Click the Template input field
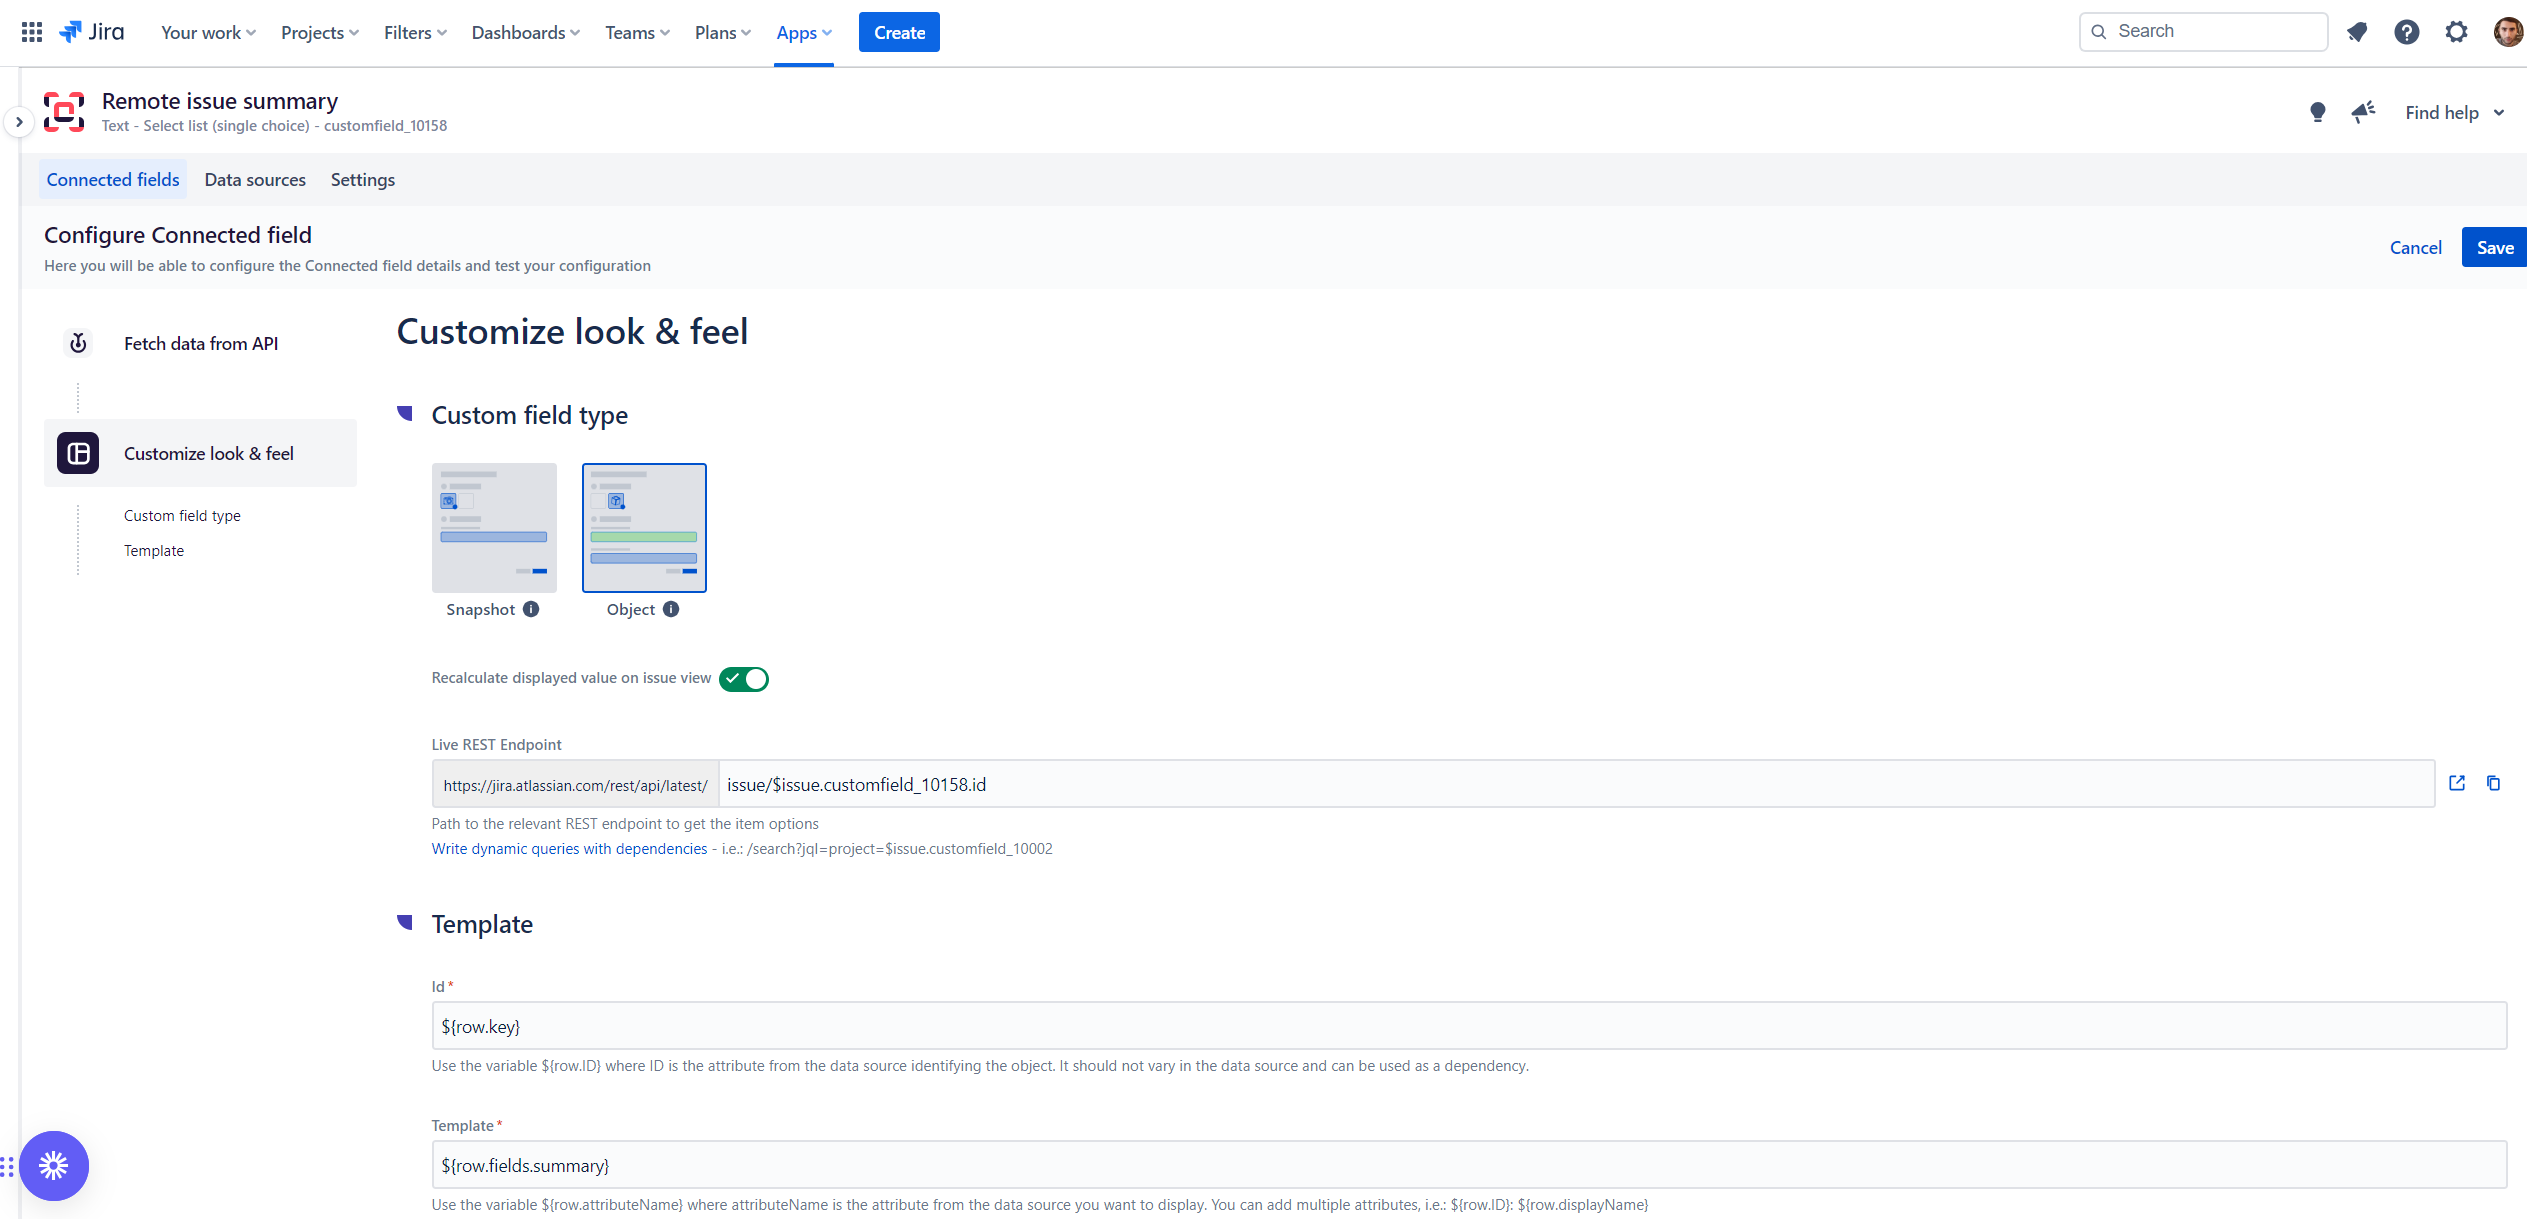Viewport: 2527px width, 1219px height. pyautogui.click(x=1468, y=1165)
